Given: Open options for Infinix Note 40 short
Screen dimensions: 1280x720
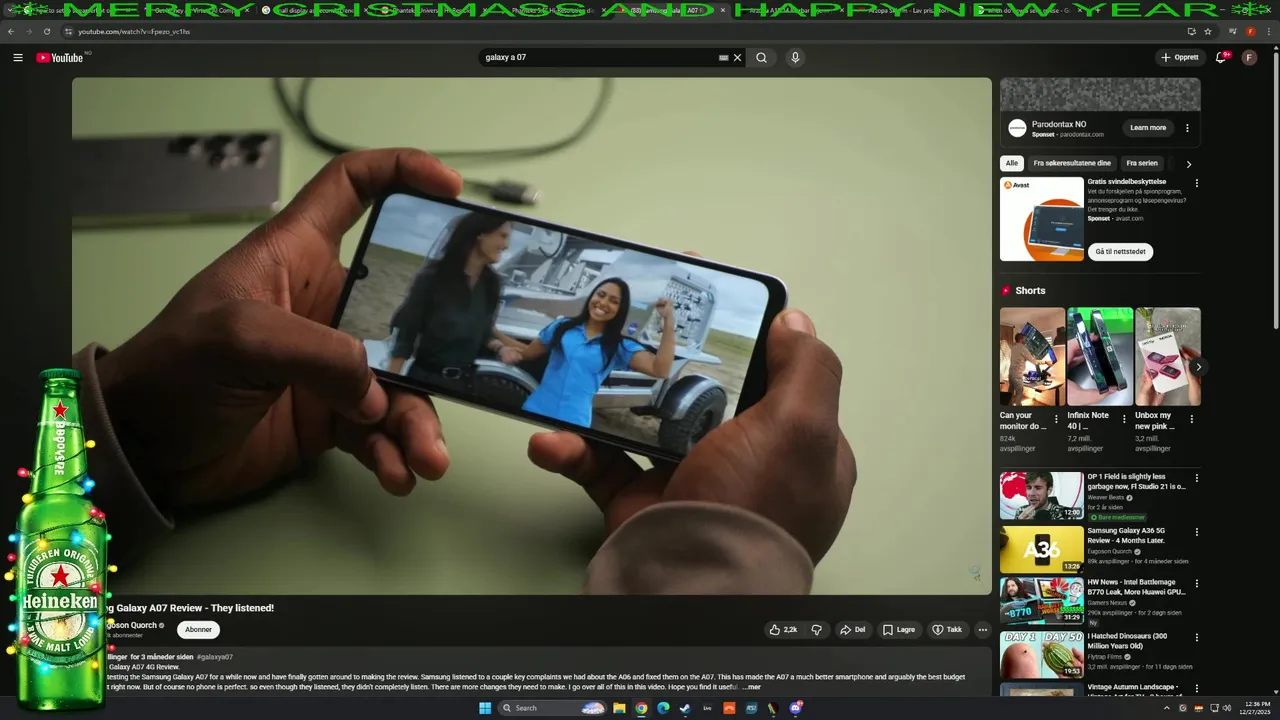Looking at the screenshot, I should [x=1124, y=419].
